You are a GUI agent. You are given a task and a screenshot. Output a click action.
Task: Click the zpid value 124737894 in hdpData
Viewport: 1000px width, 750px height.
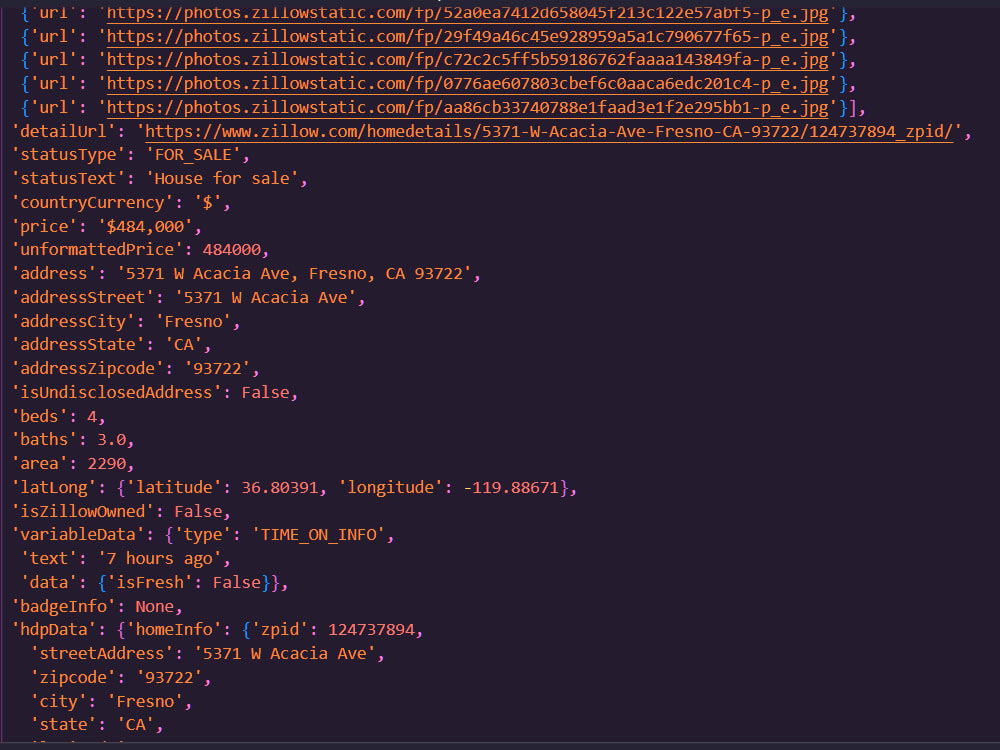coord(371,630)
